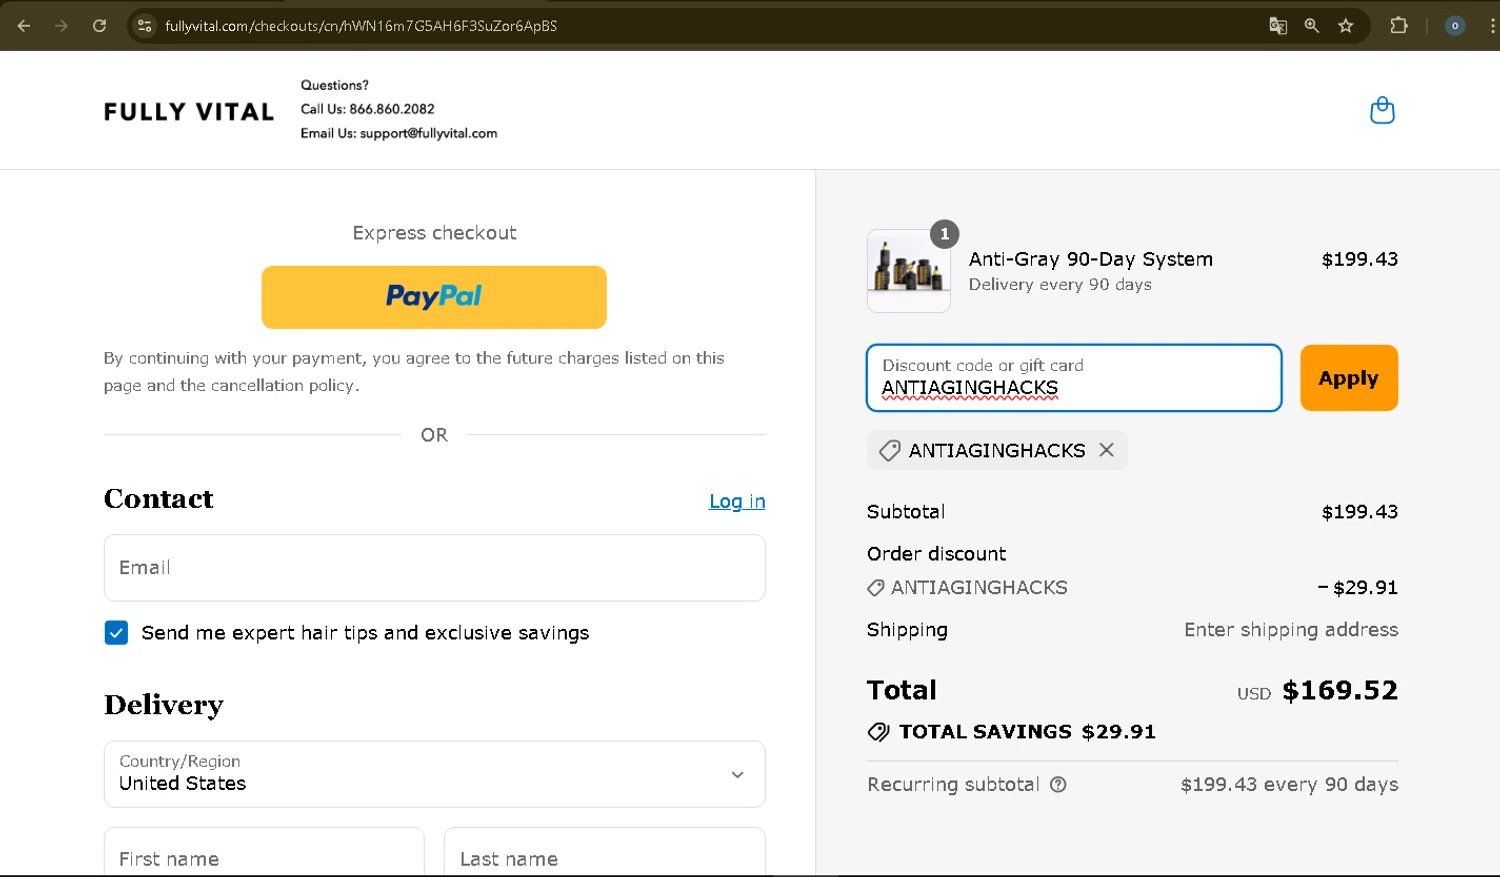Click the phone number 866.860.2082
This screenshot has height=877, width=1500.
tap(392, 109)
